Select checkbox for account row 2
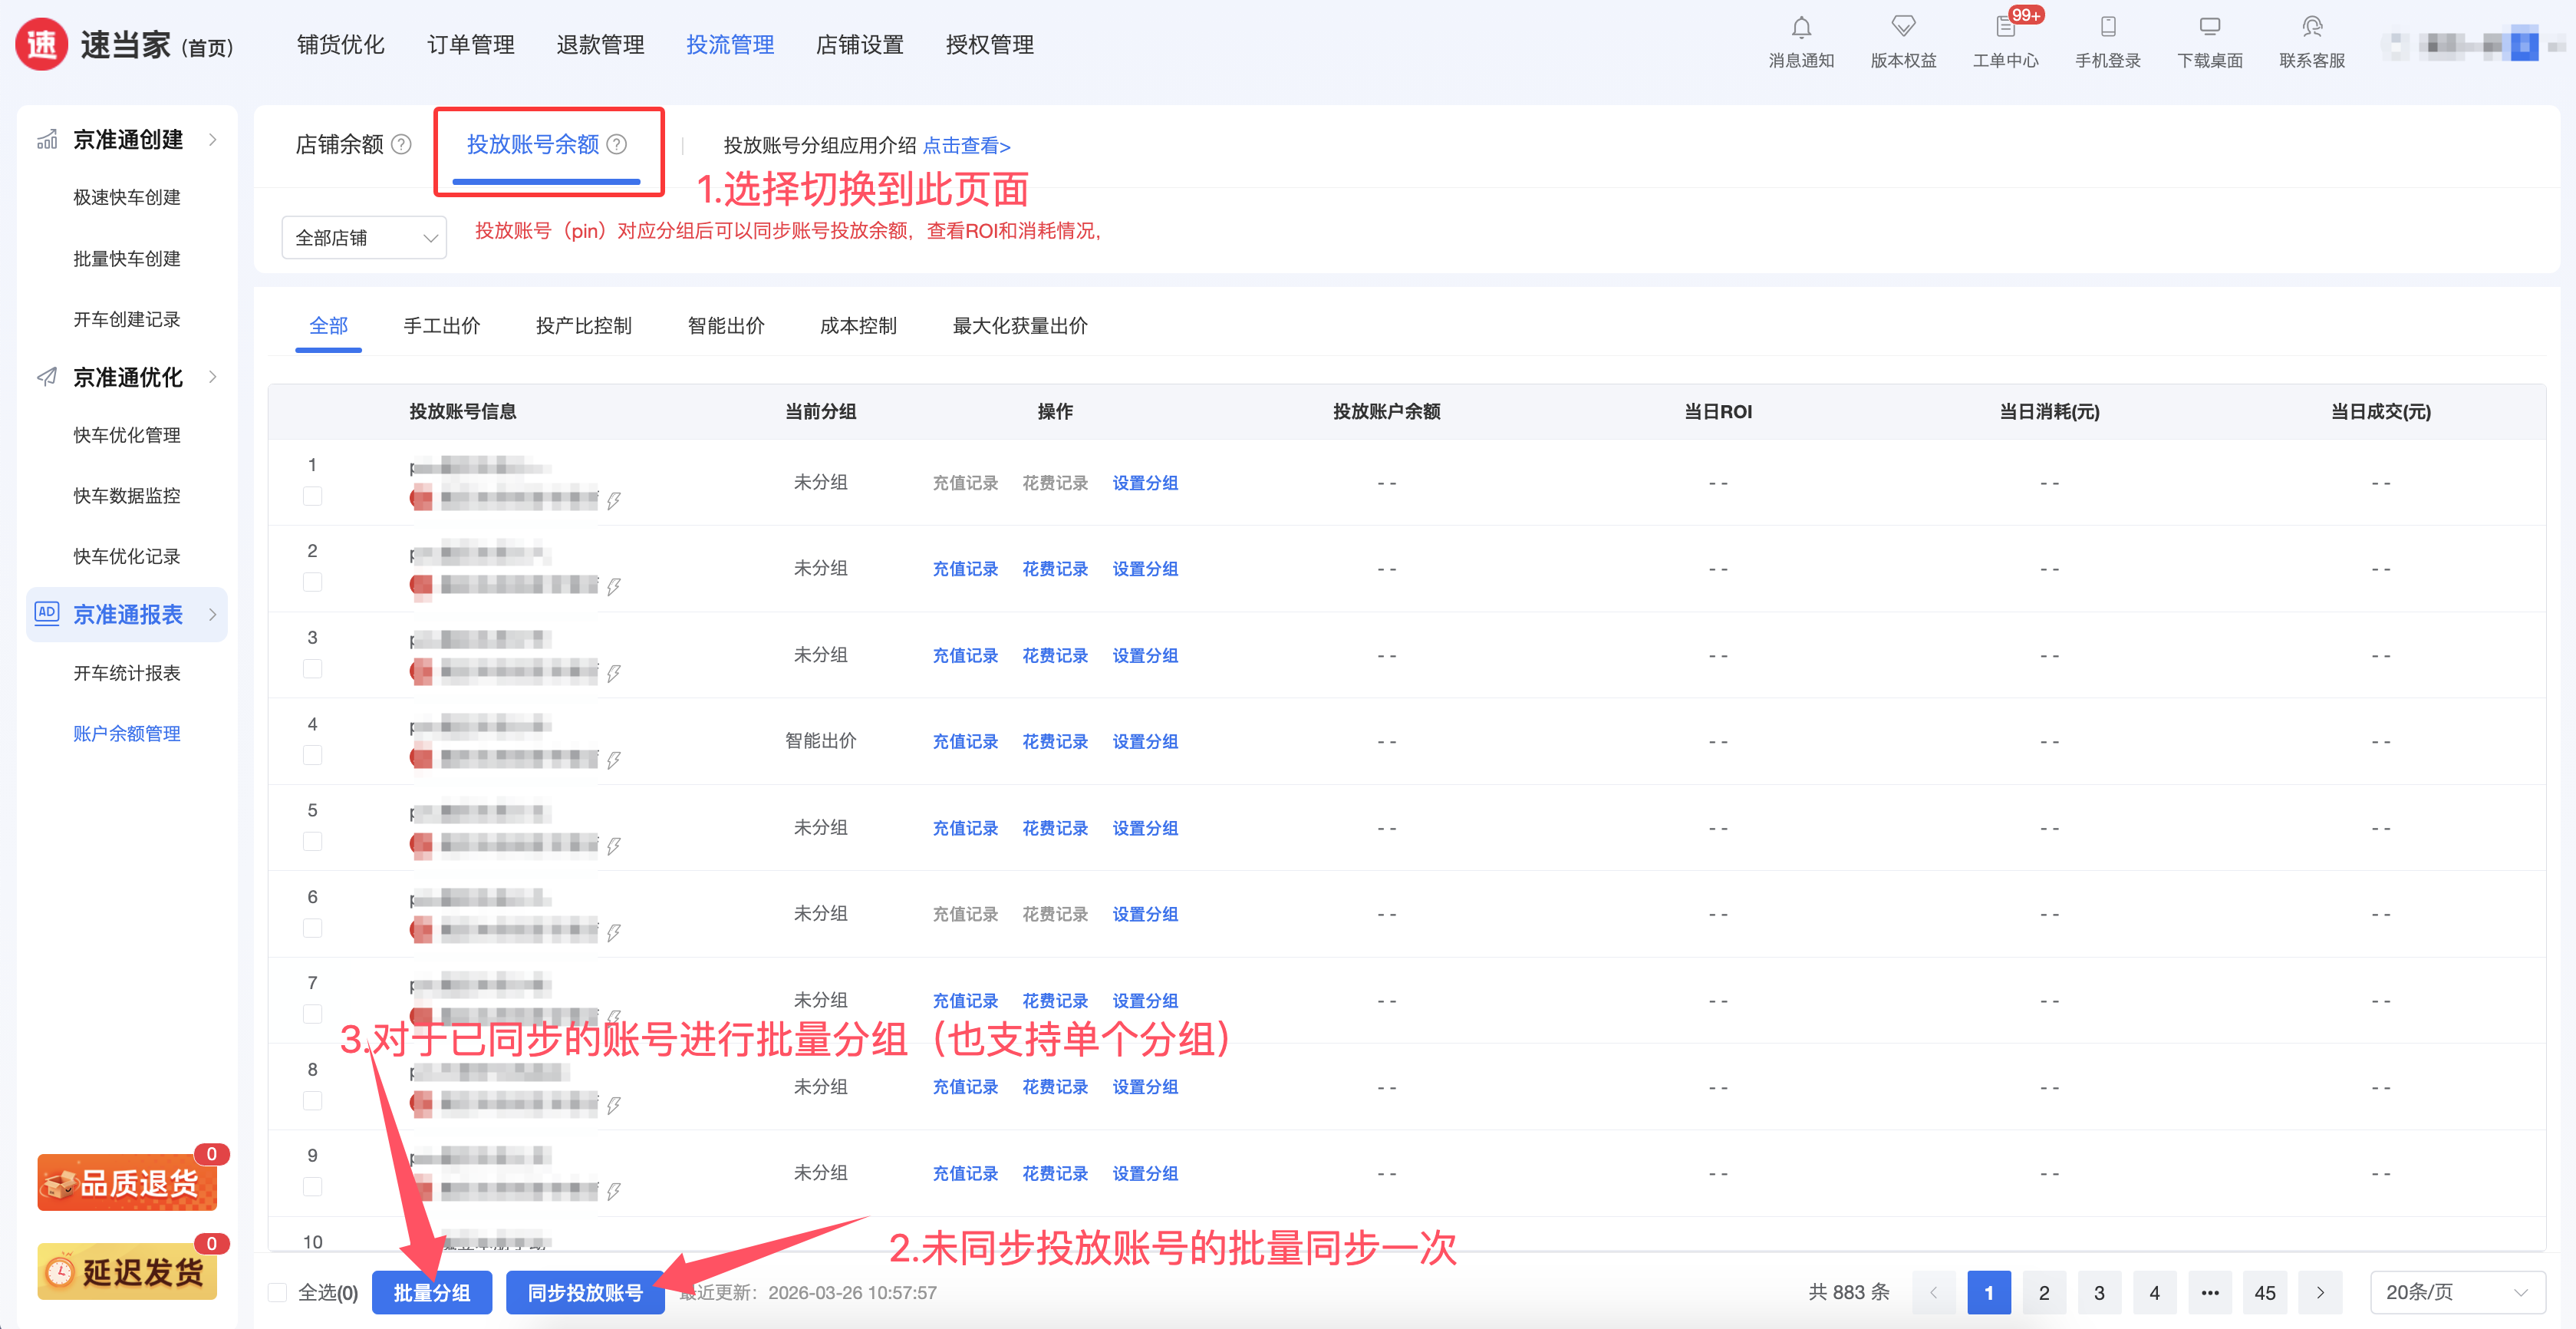Screen dimensions: 2576x1329 [x=313, y=582]
